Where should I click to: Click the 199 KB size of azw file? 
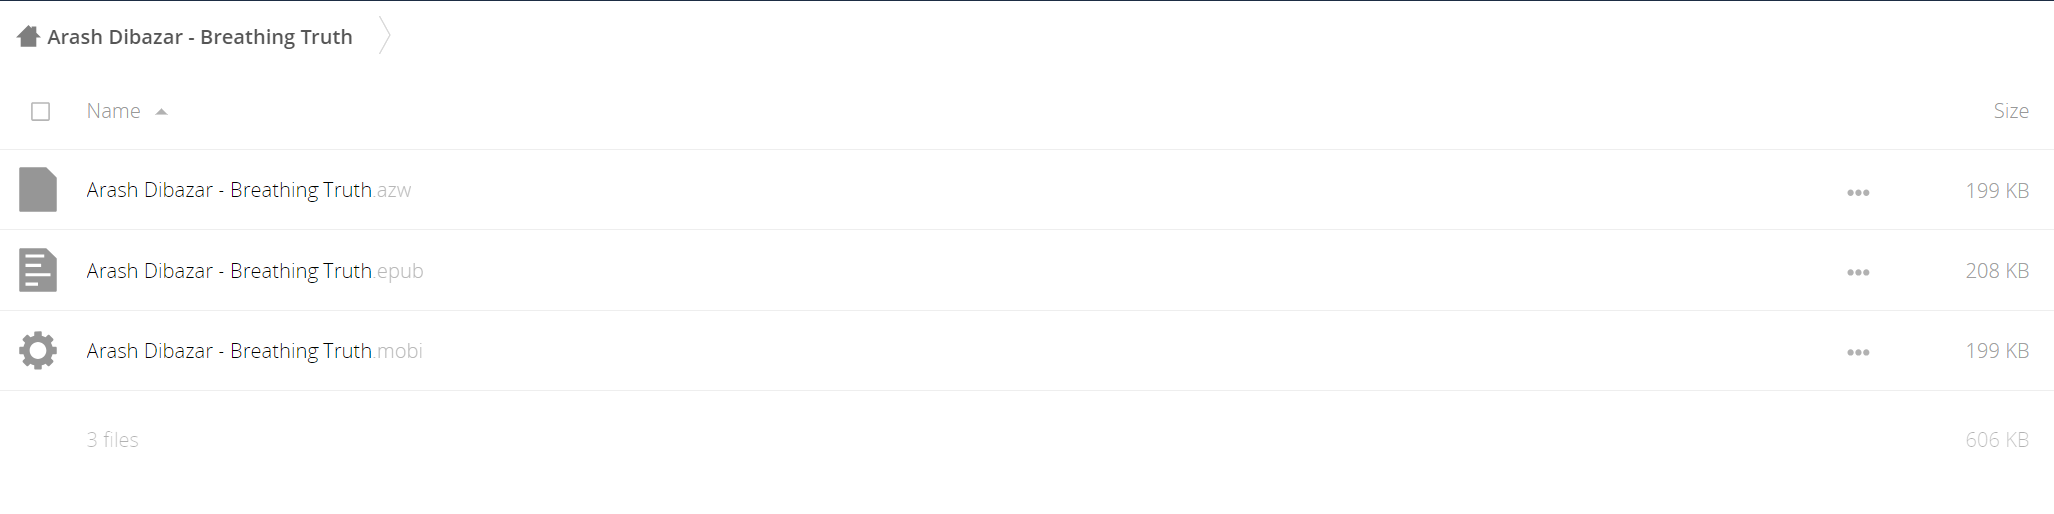[1997, 191]
